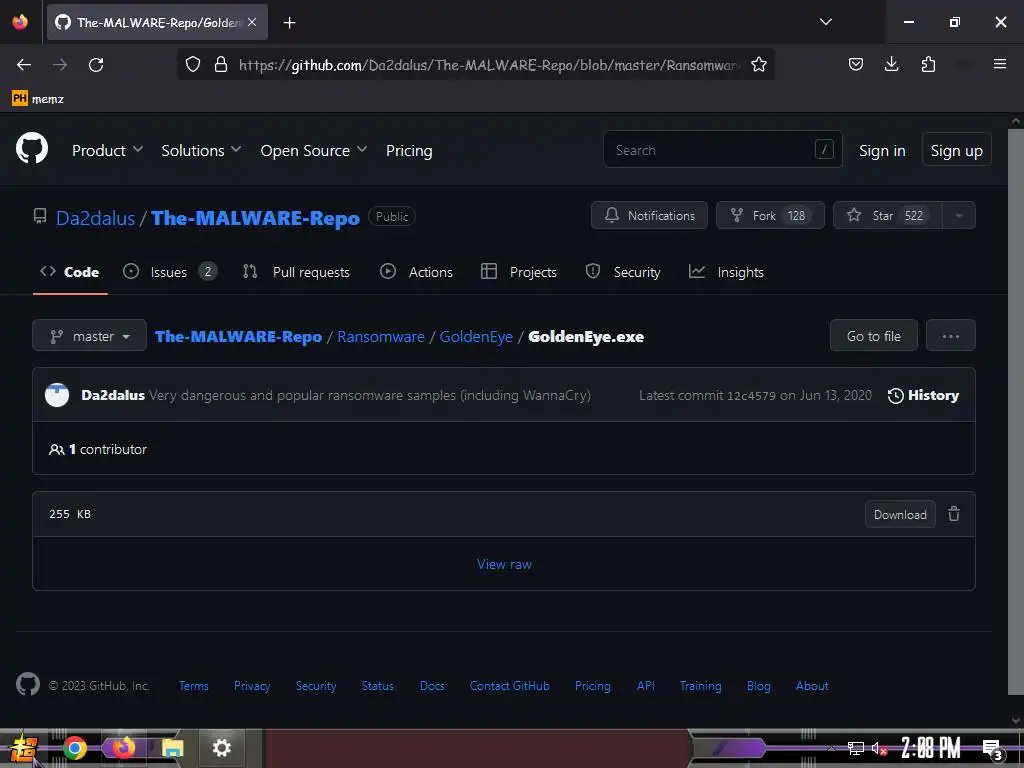Click the Da2dalus avatar in the commit row
1024x768 pixels.
[x=57, y=395]
